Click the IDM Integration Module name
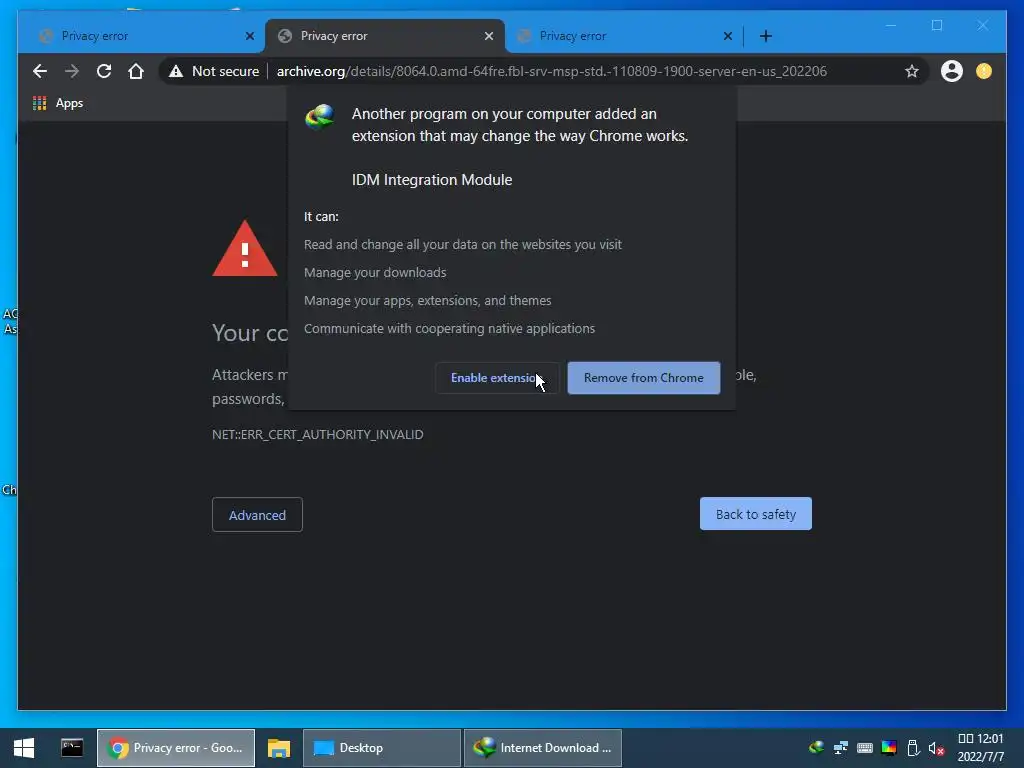 [432, 180]
